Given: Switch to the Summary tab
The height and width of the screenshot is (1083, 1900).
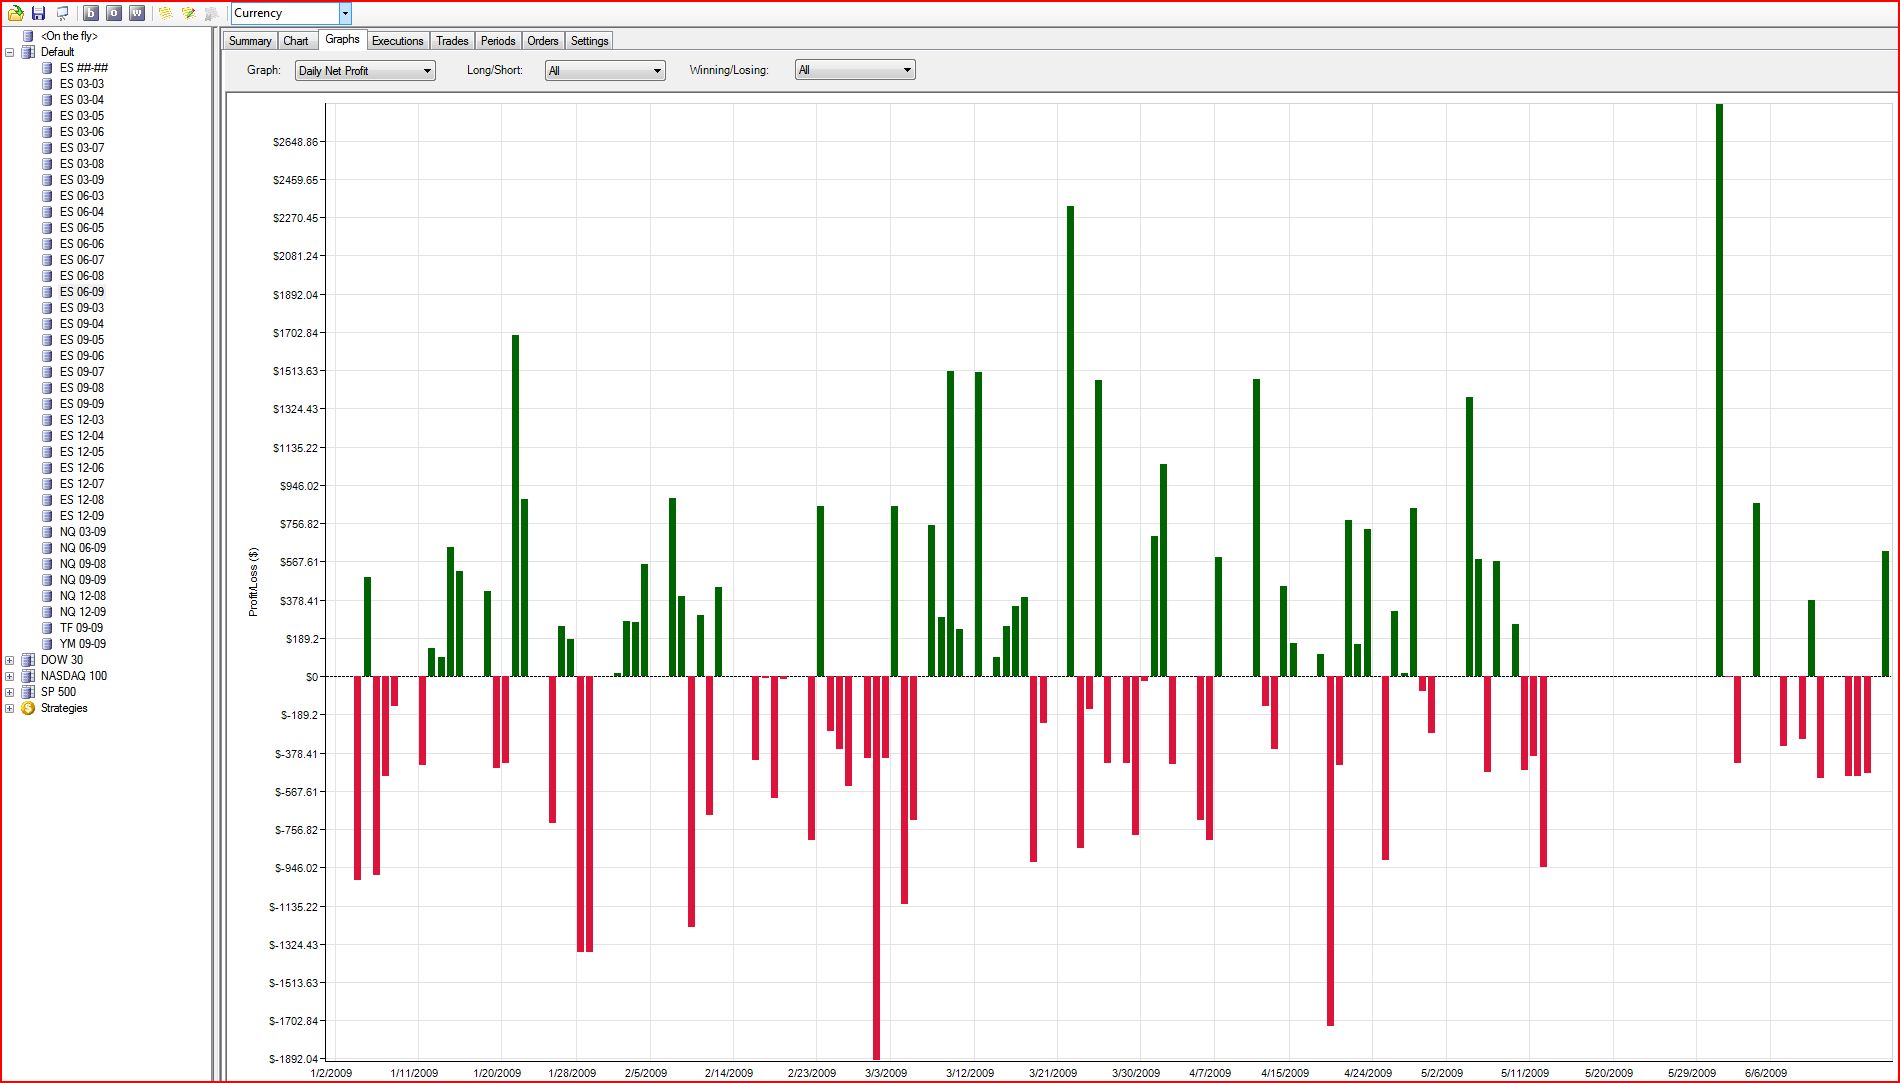Looking at the screenshot, I should click(250, 41).
